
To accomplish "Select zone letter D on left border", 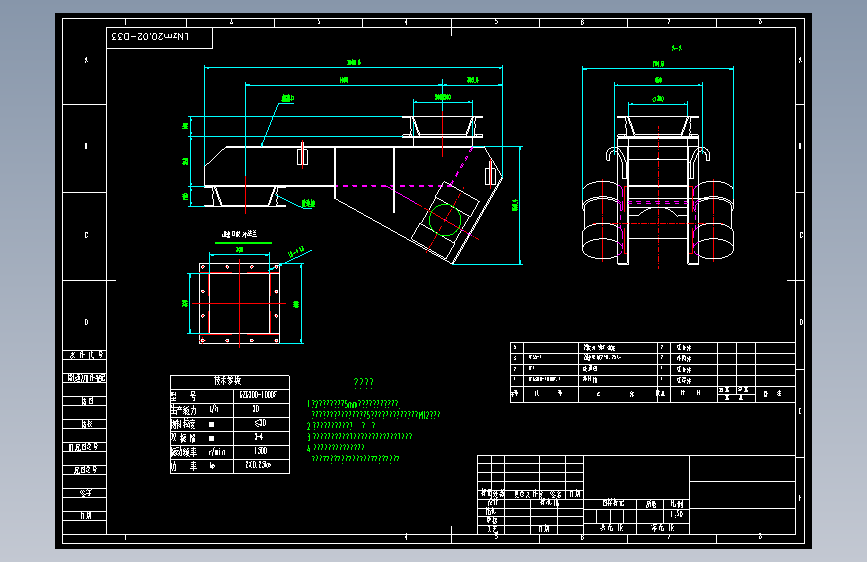I will tap(86, 322).
